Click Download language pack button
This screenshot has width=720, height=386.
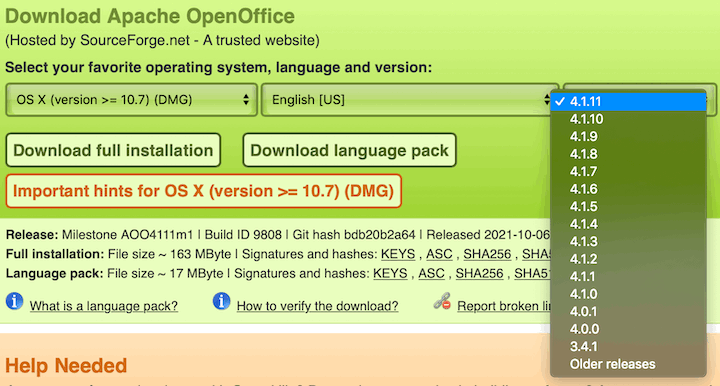[x=349, y=150]
